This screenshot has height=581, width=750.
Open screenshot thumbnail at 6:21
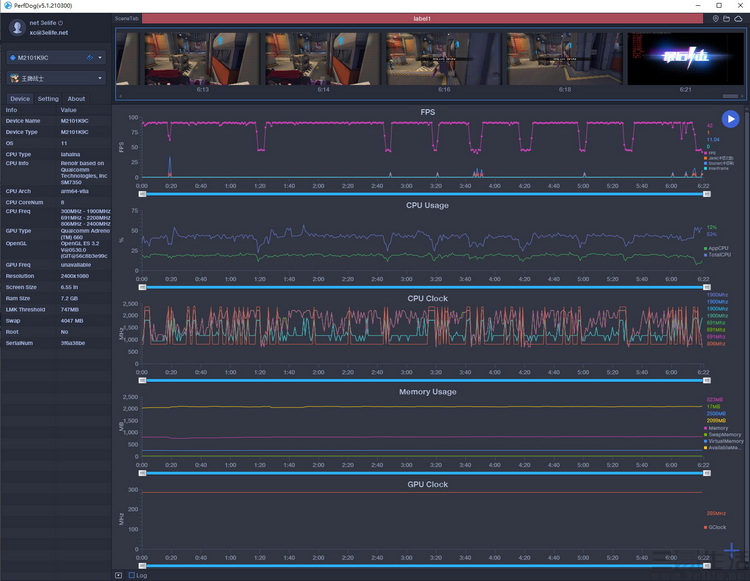click(x=685, y=59)
